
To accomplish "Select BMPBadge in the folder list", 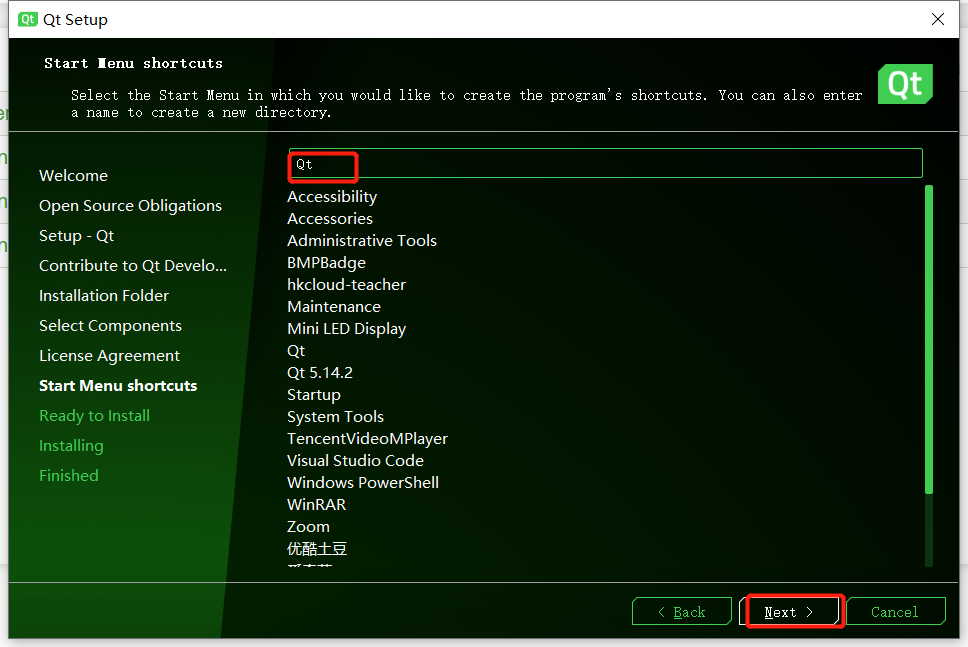I will 326,263.
